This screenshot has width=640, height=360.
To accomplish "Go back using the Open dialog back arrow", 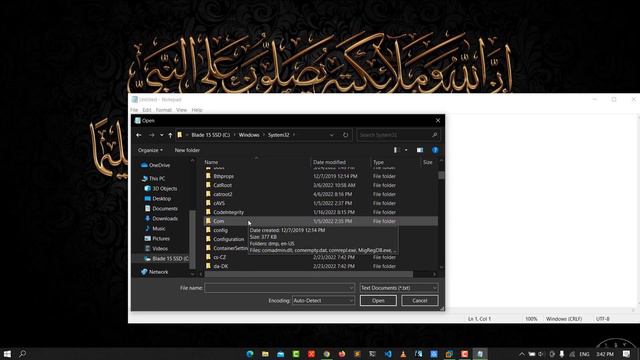I will [139, 135].
